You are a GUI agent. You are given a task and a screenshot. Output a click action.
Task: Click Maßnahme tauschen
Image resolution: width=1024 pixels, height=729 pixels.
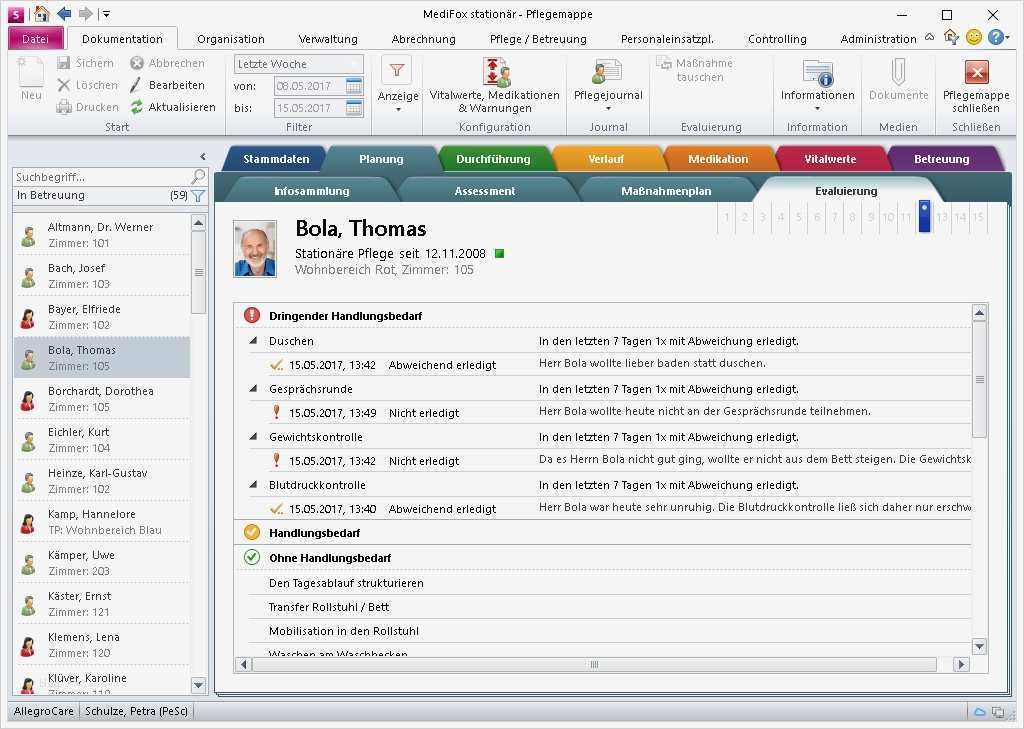[x=696, y=70]
